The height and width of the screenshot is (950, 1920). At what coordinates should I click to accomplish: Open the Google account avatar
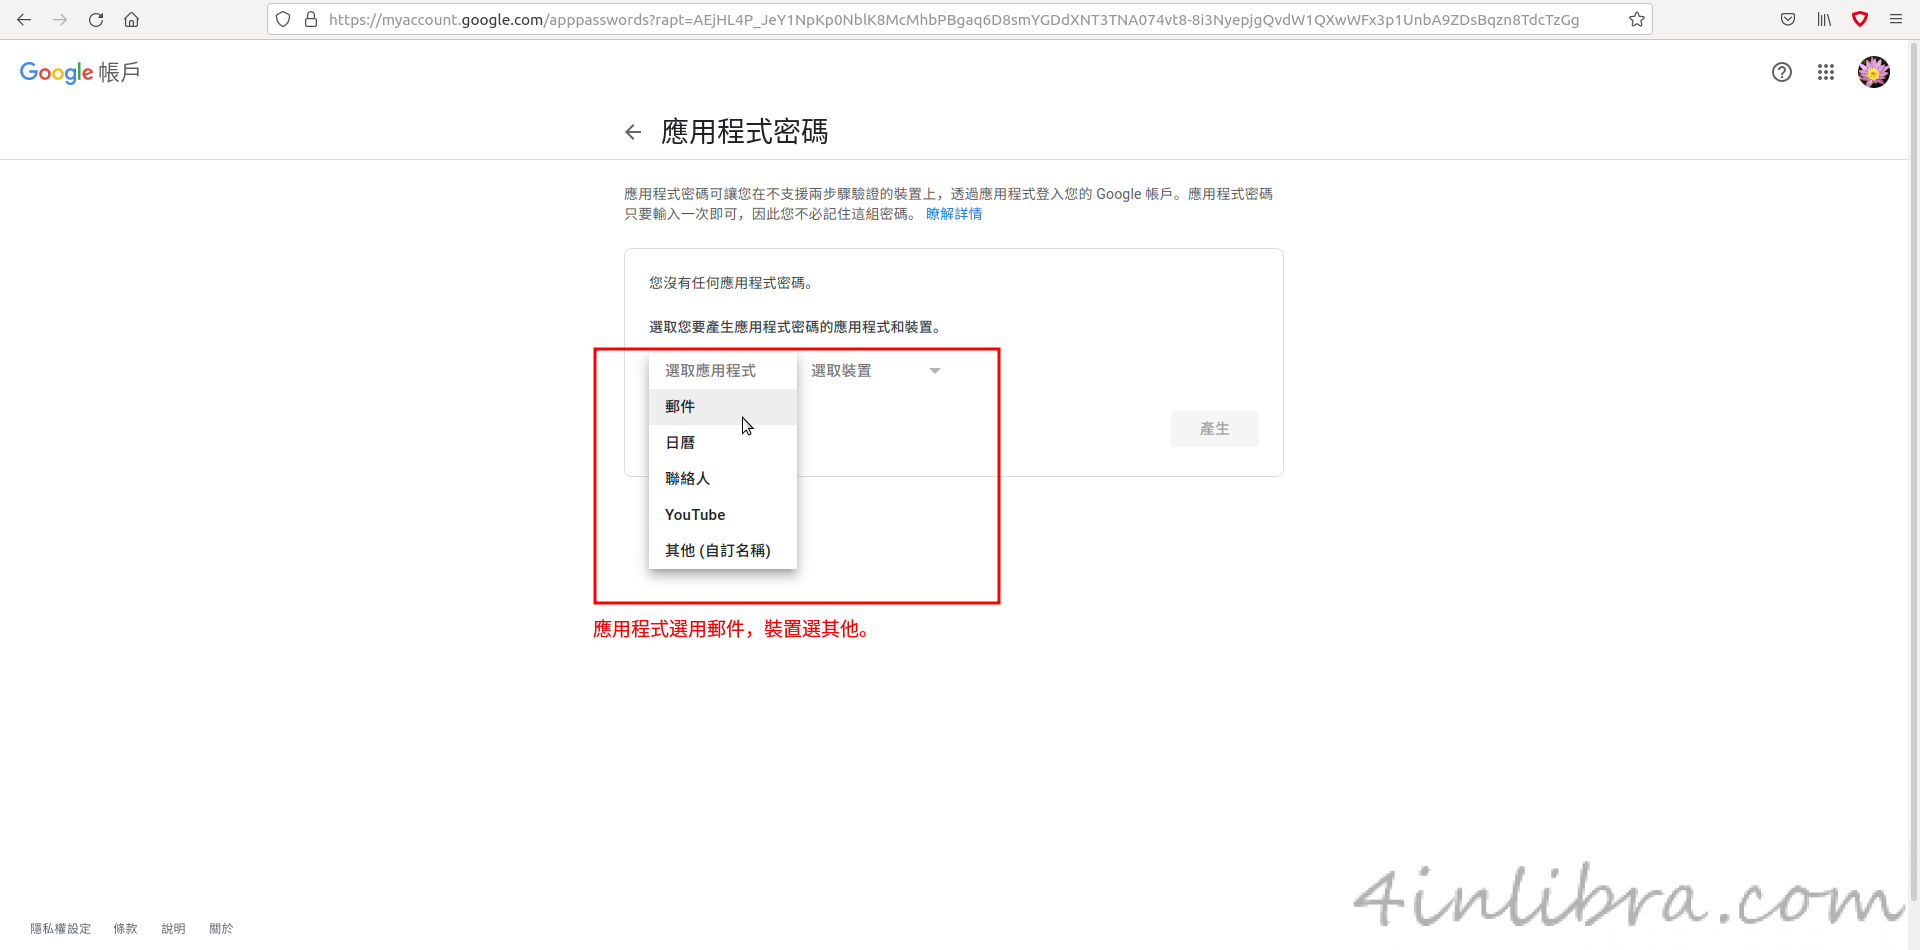click(1874, 72)
